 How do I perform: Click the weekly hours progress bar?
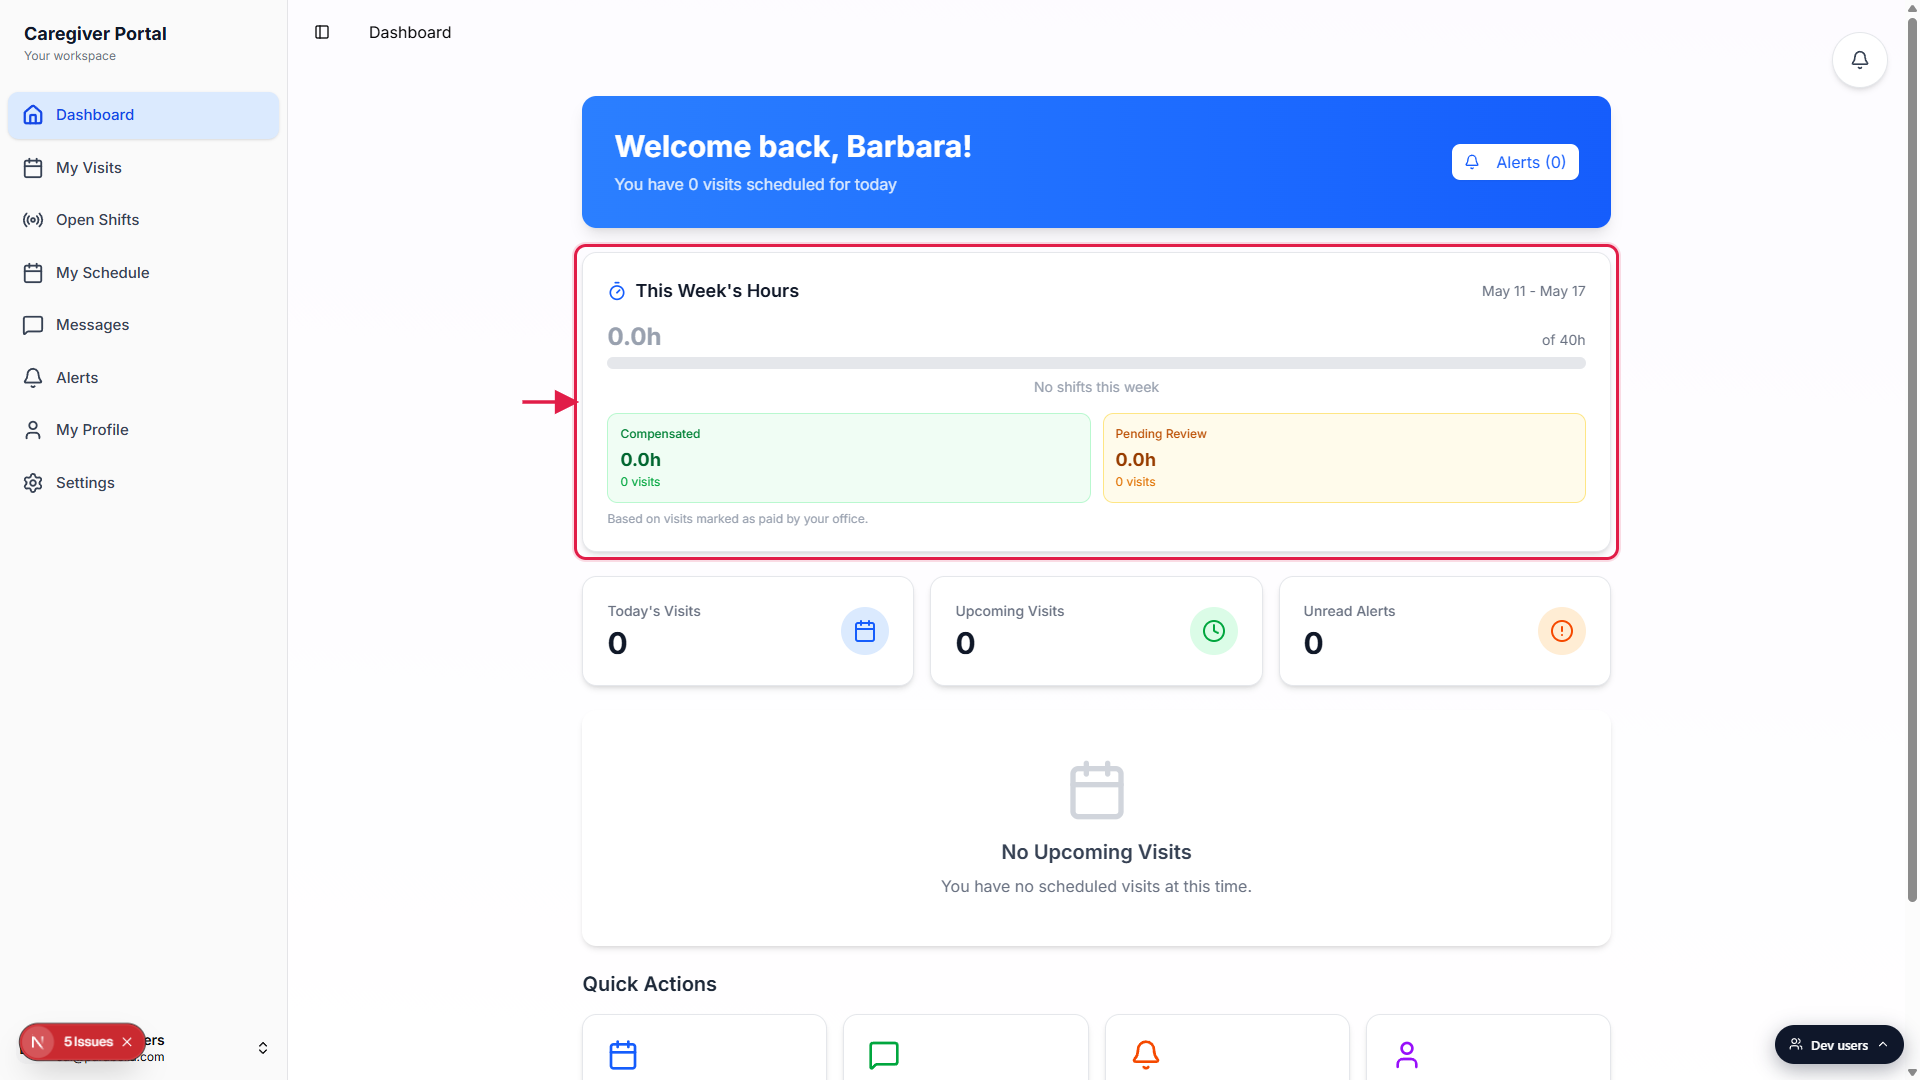click(1096, 363)
